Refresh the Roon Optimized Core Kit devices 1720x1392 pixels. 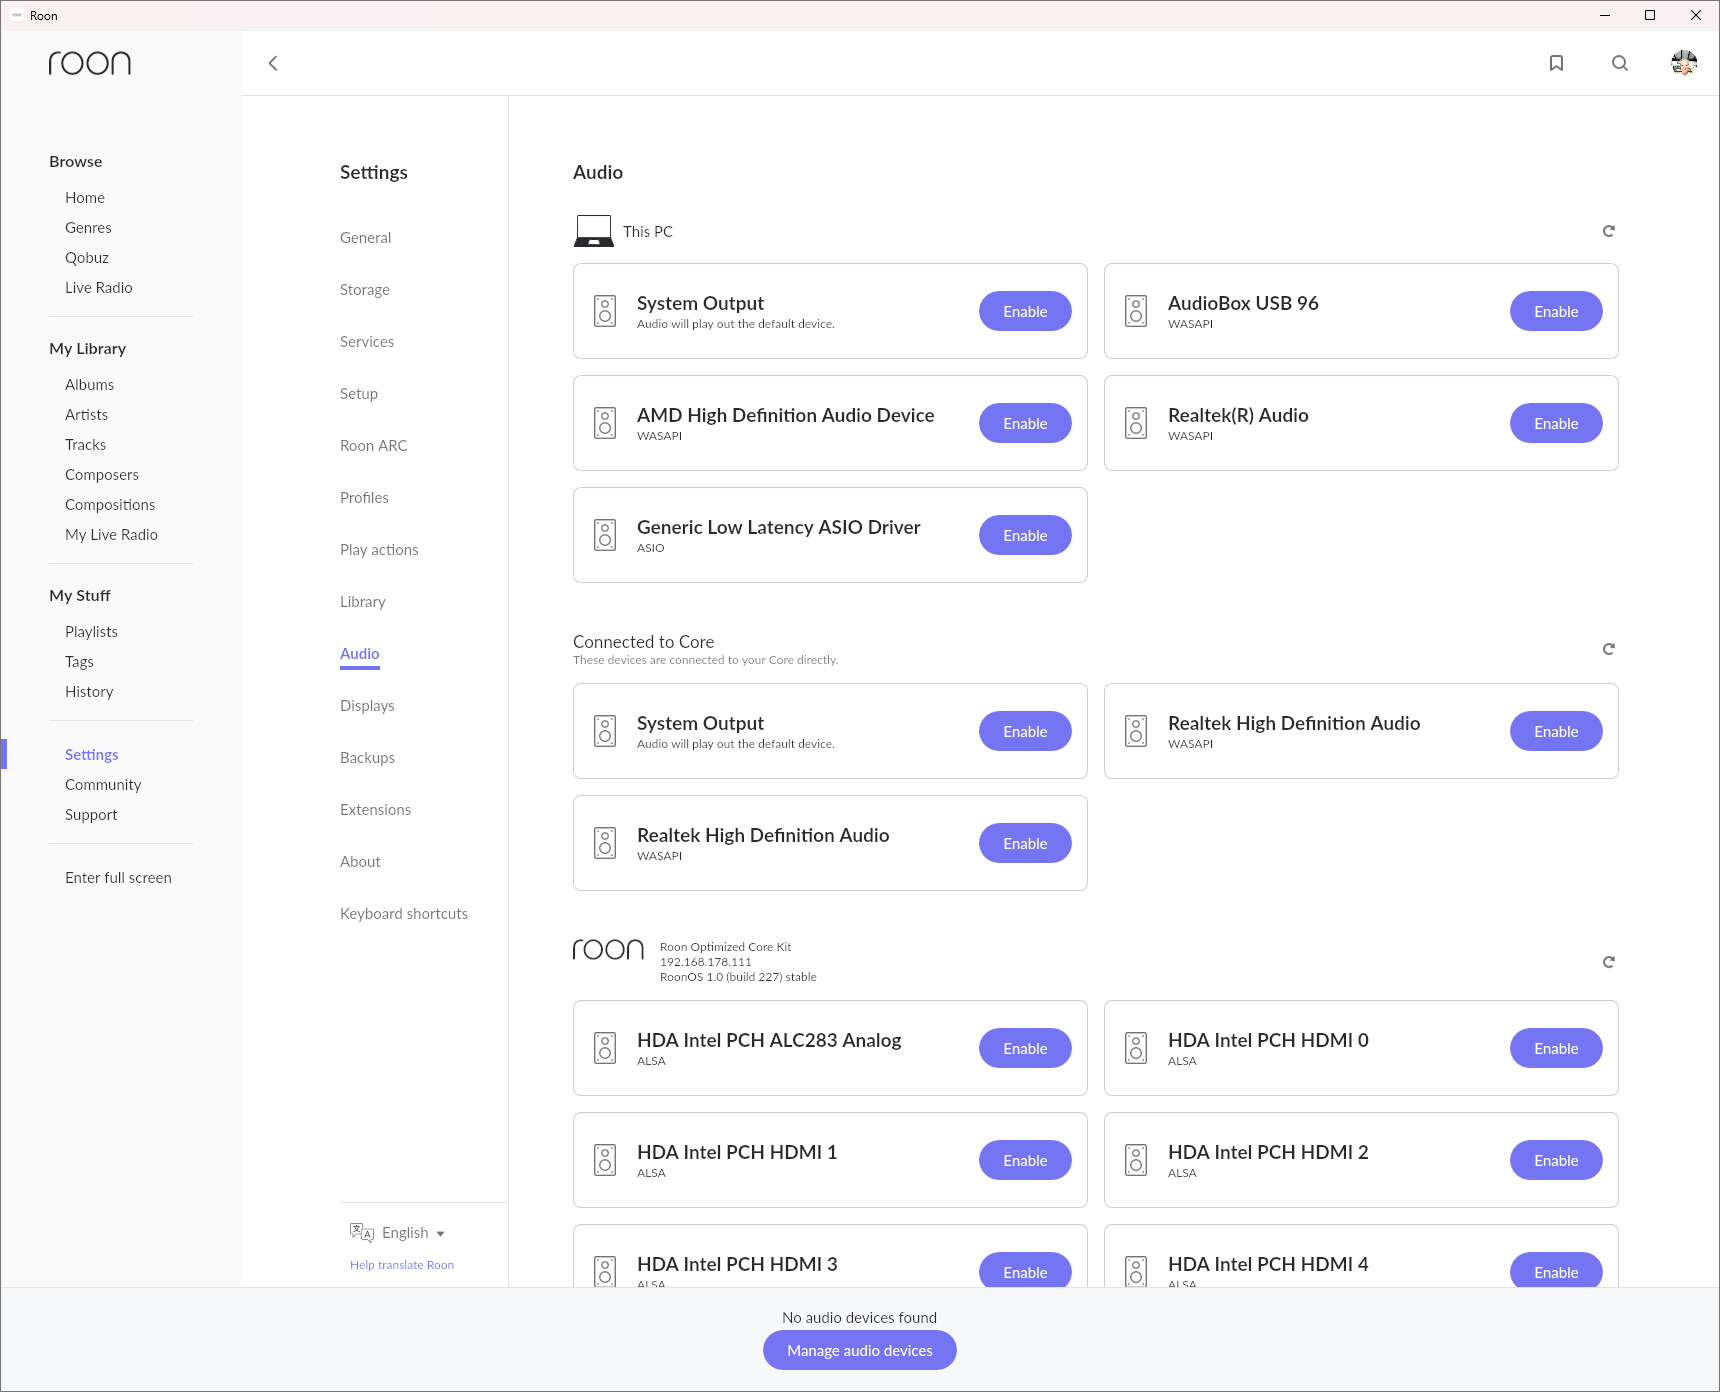click(1609, 962)
